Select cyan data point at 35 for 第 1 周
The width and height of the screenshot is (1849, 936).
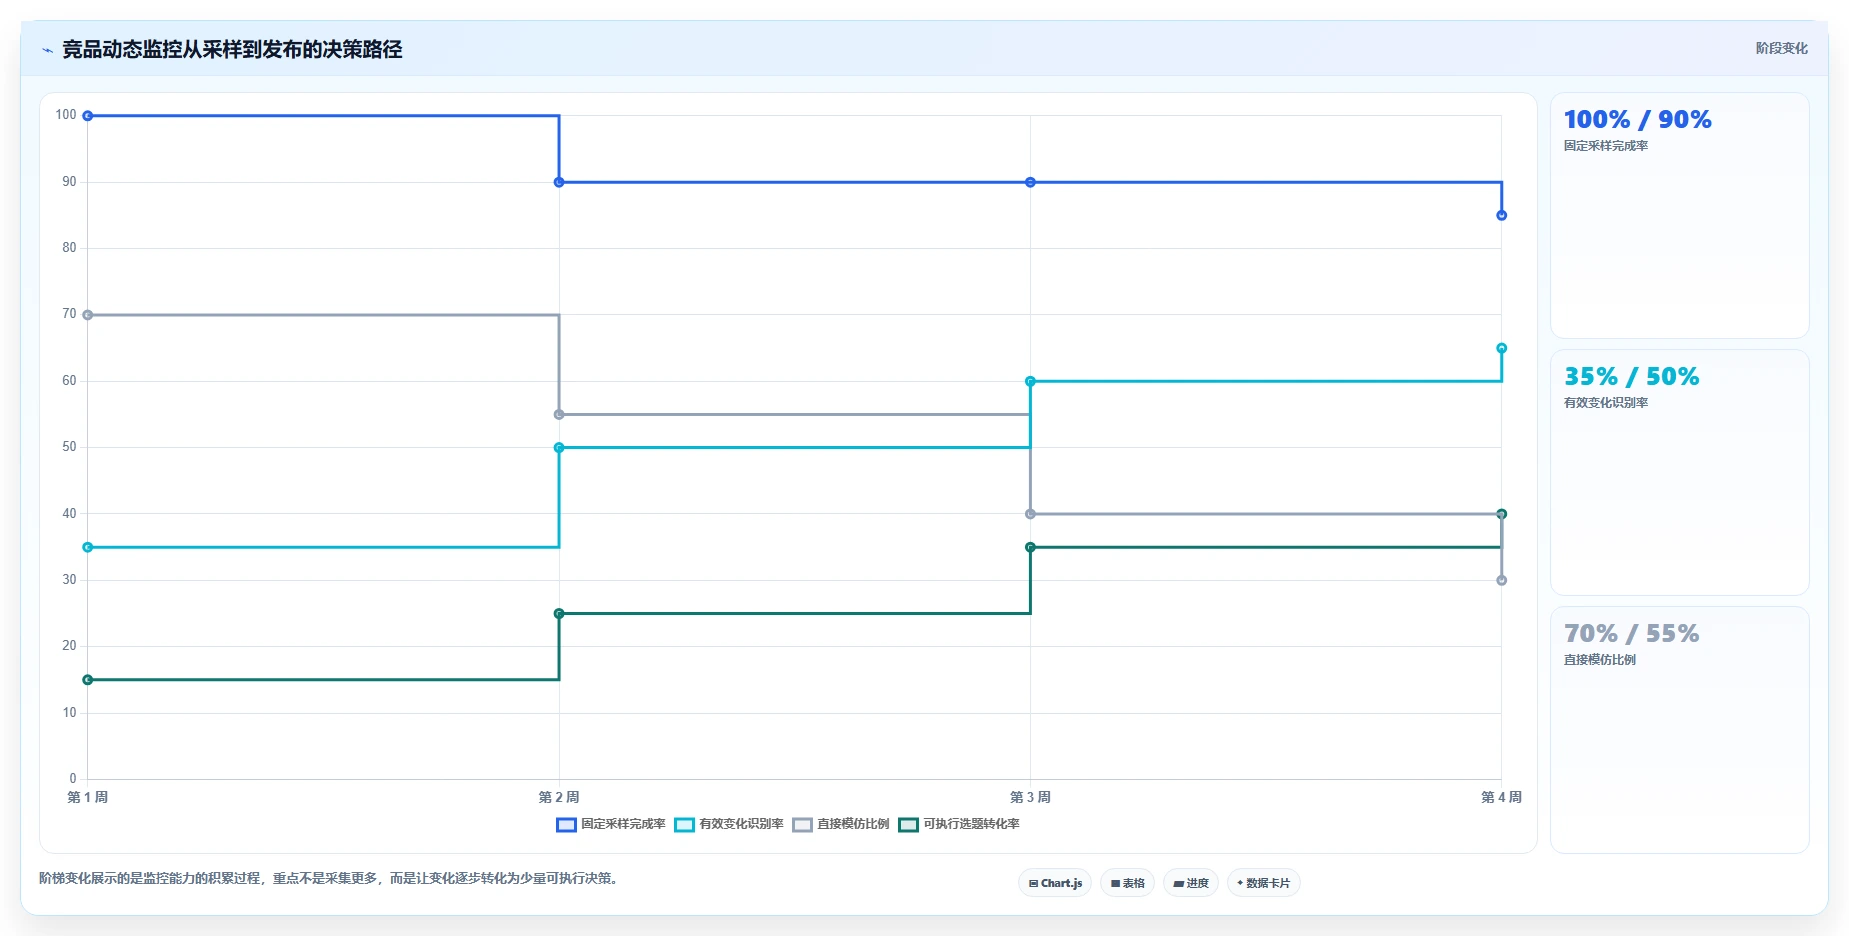click(88, 547)
